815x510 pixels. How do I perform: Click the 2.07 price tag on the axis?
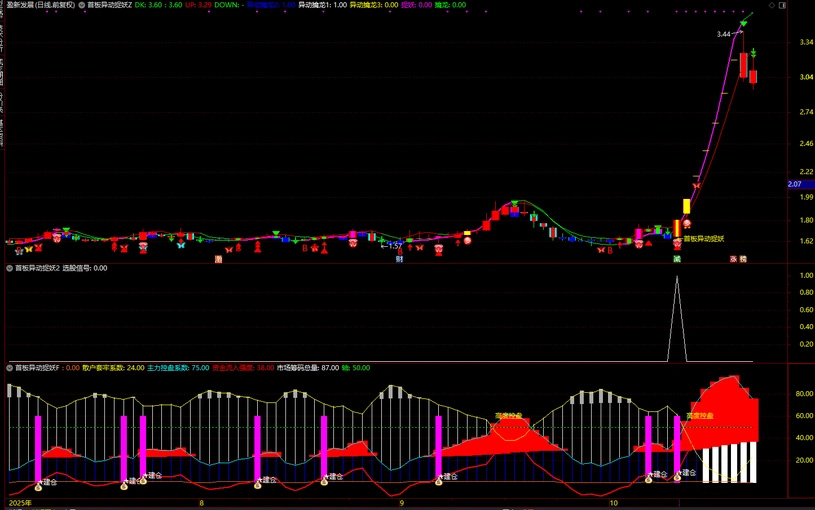click(x=795, y=184)
